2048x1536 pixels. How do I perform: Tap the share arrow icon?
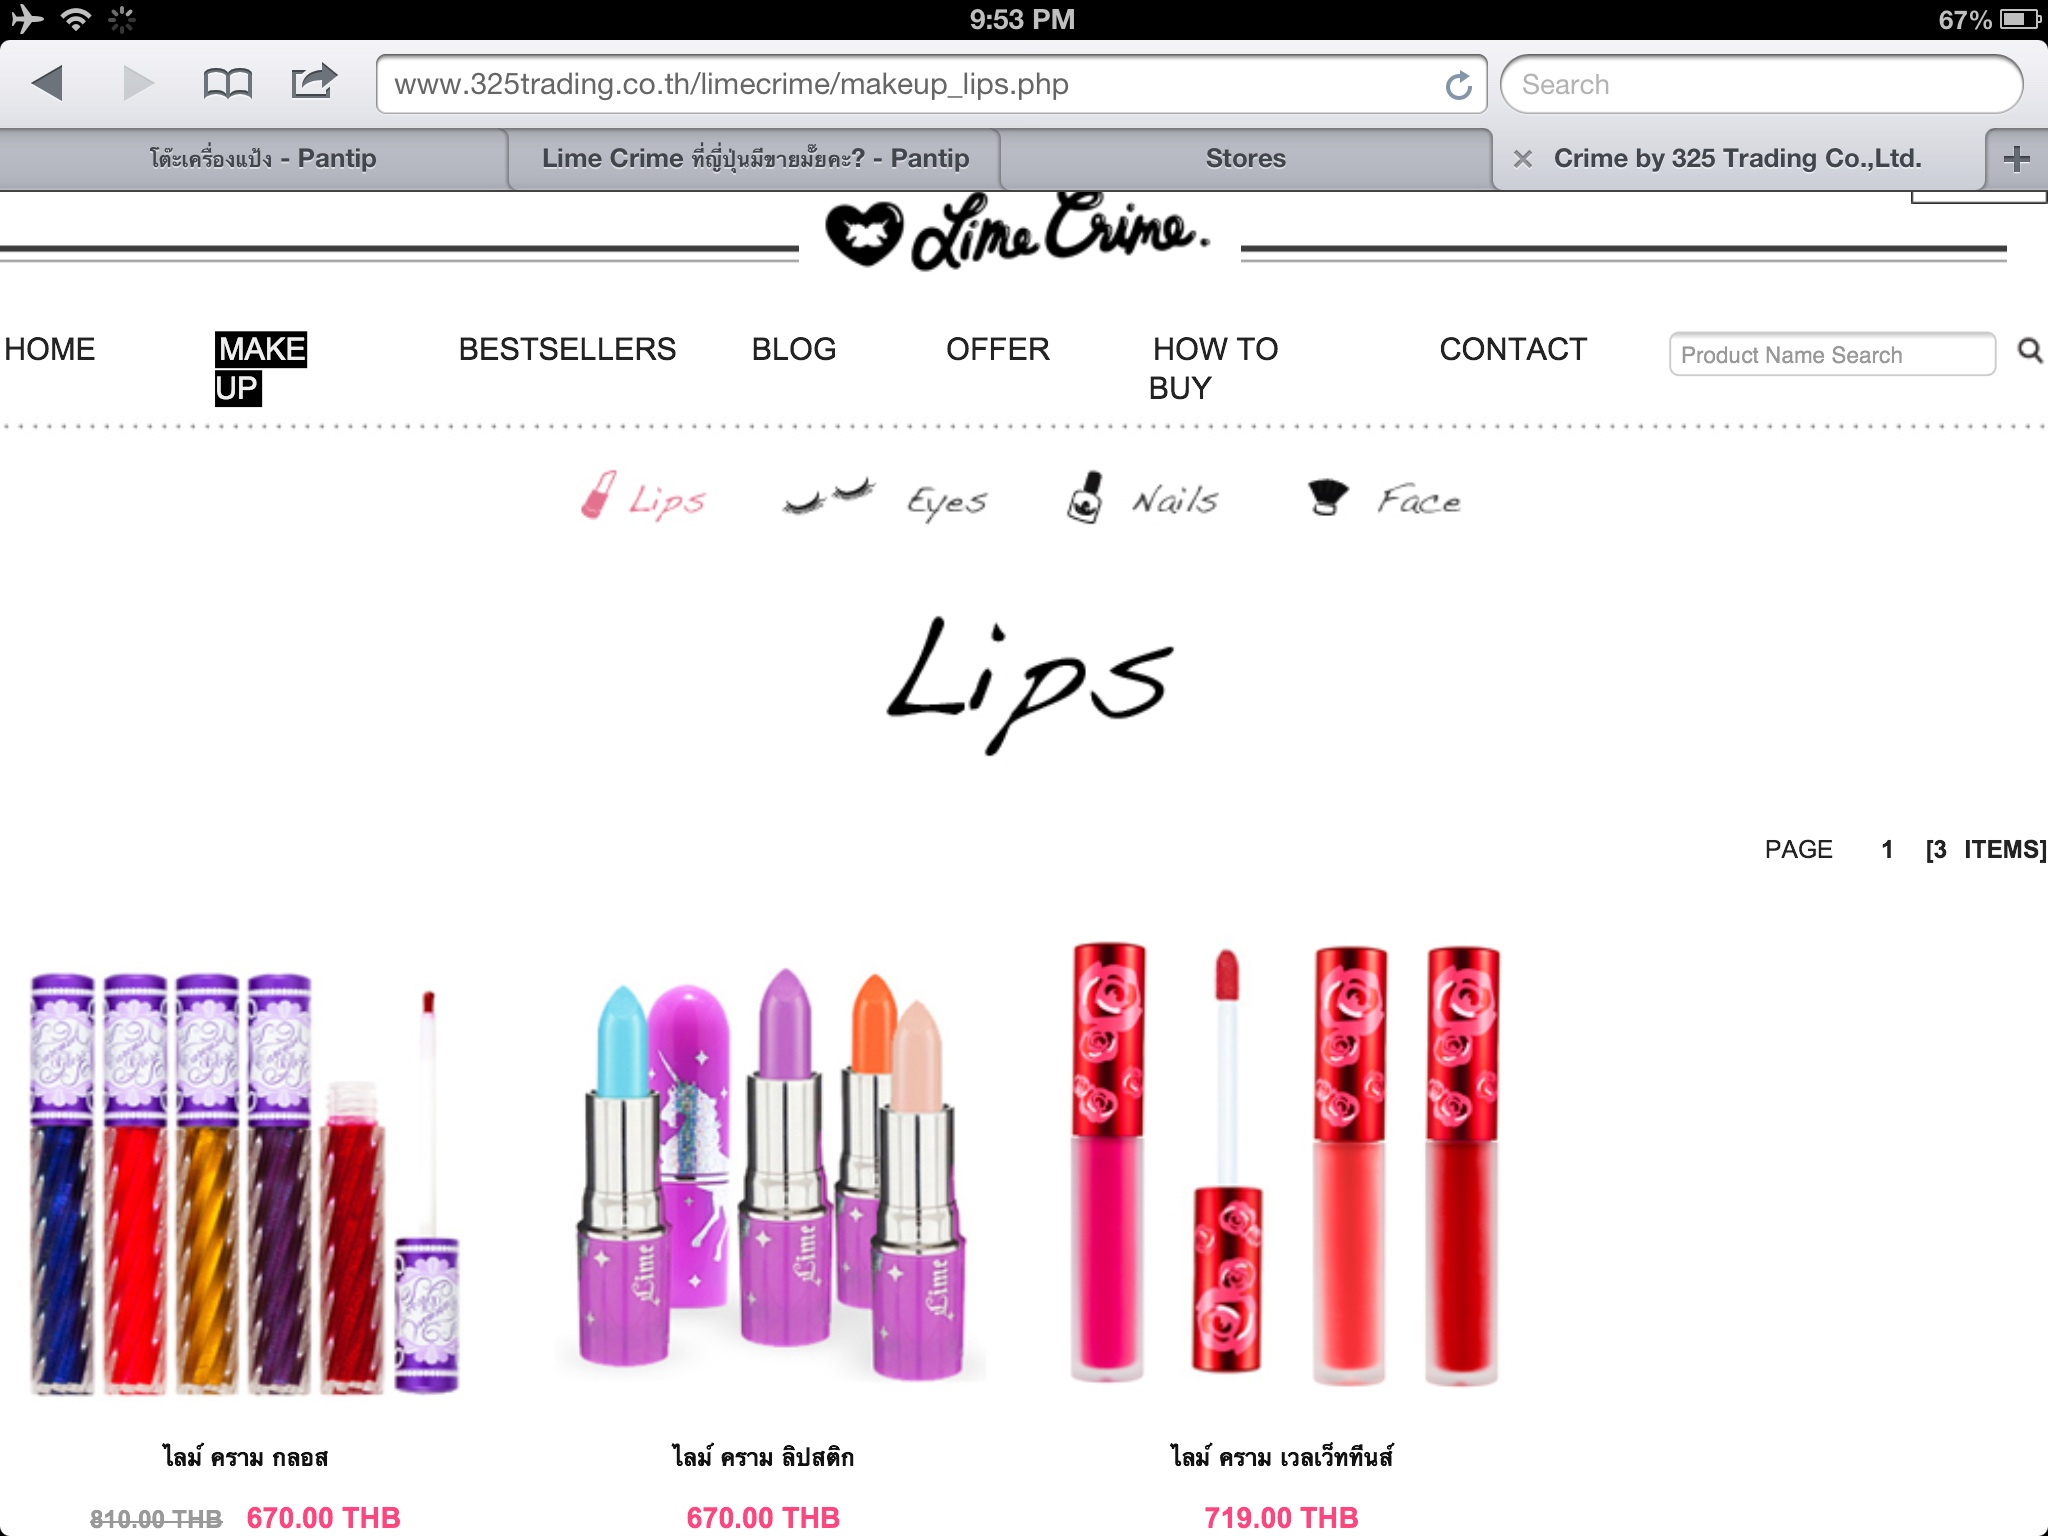coord(314,81)
